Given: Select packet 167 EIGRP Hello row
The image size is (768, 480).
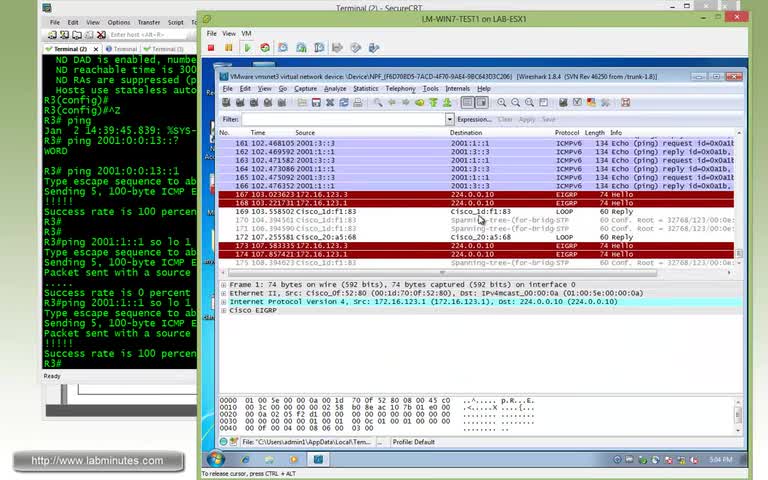Looking at the screenshot, I should coord(476,194).
